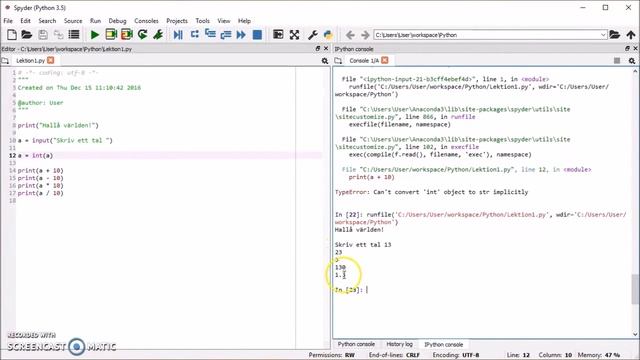Browse tabs in the IPython console pane
The width and height of the screenshot is (640, 360).
pos(338,61)
